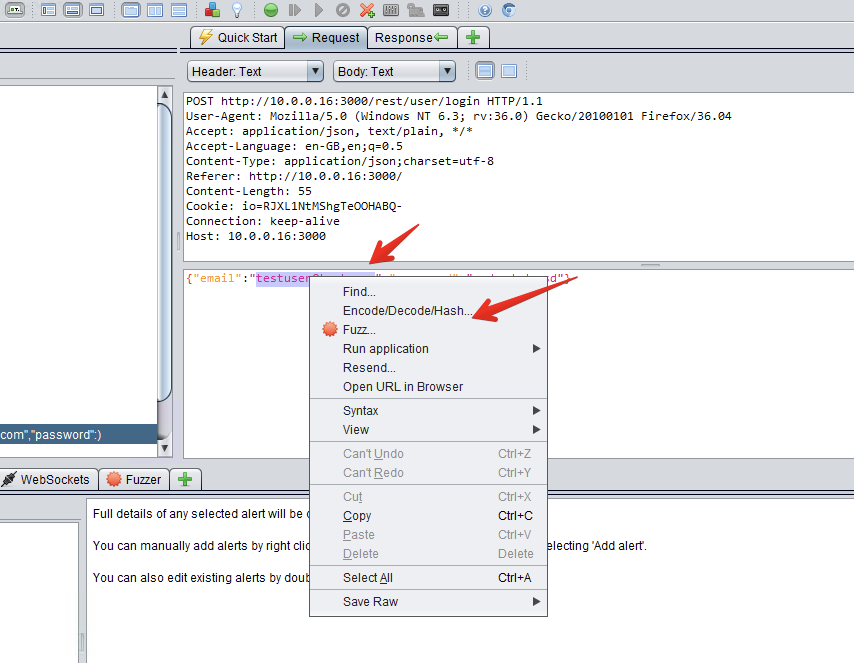This screenshot has width=854, height=663.
Task: Click the left panel vertical scrollbar thumb
Action: (x=164, y=253)
